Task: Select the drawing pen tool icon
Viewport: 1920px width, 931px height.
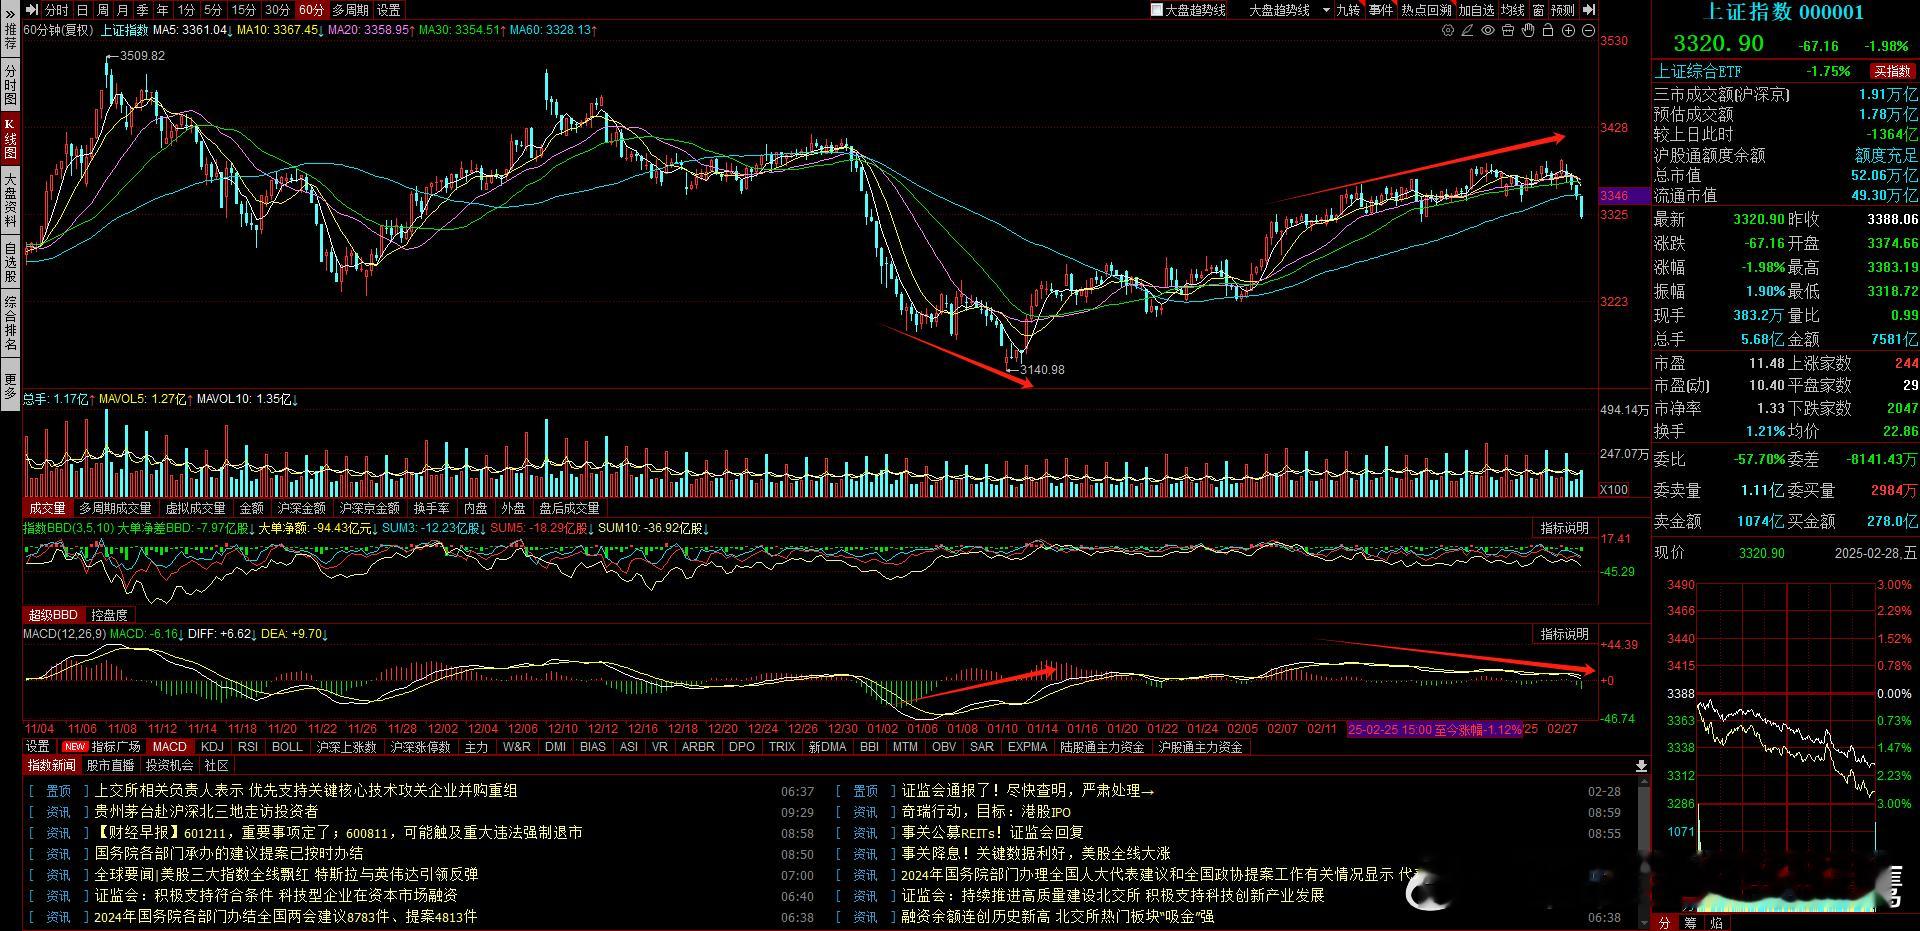Action: tap(1467, 31)
